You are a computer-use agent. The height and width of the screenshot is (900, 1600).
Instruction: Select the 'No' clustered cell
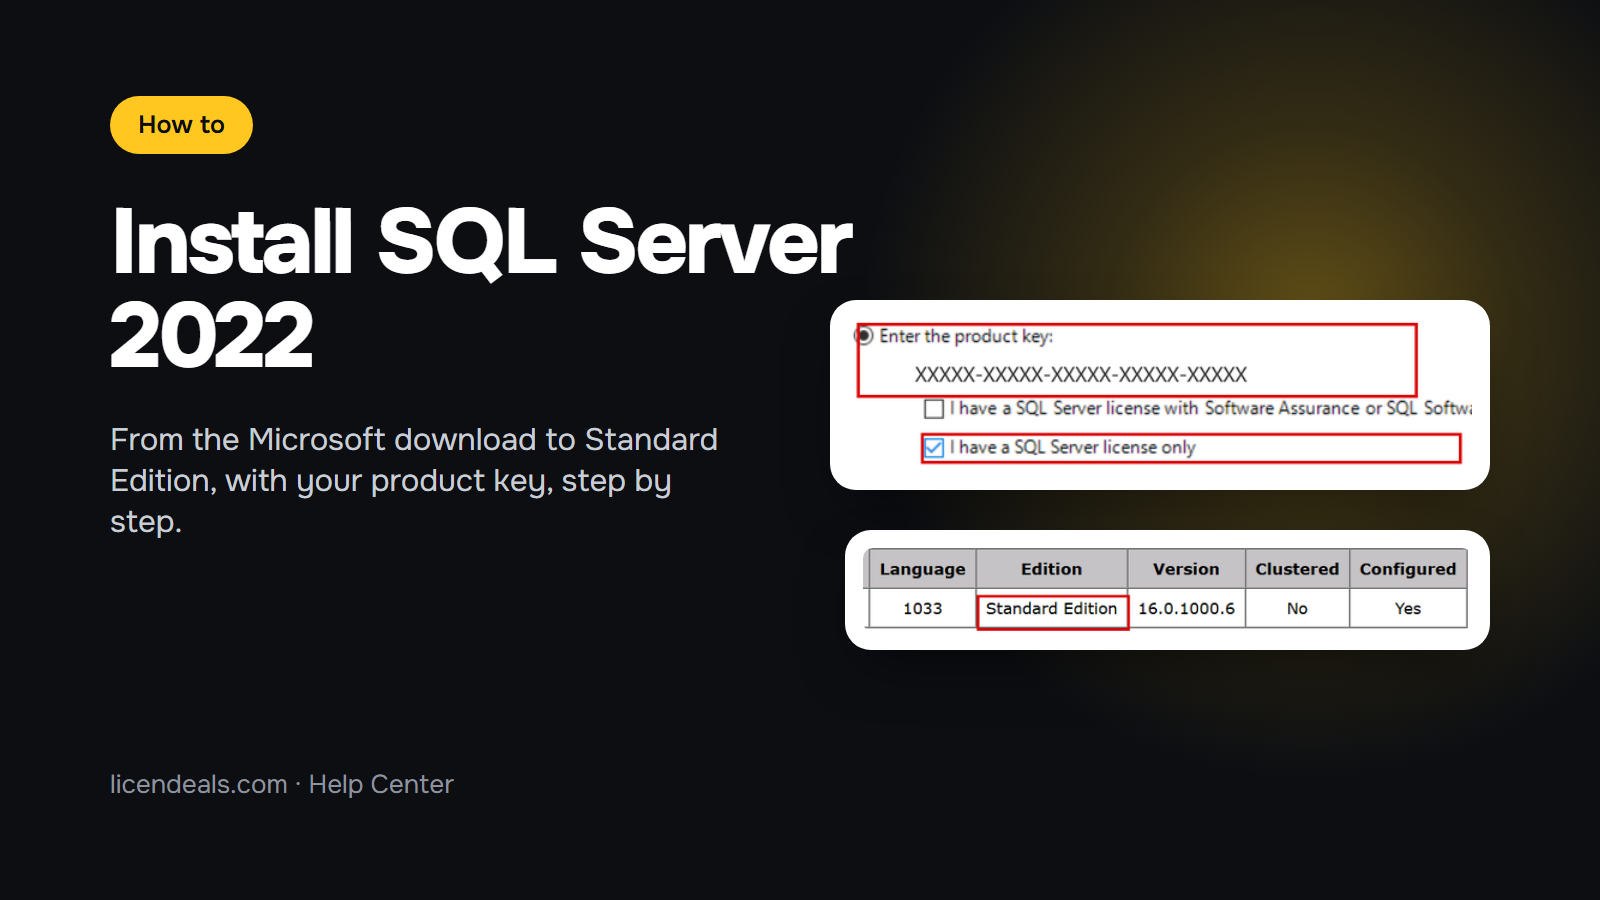point(1297,608)
